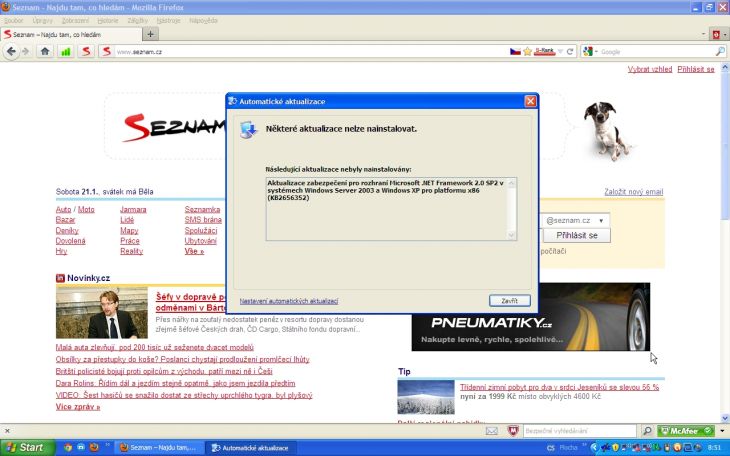Click the Přihlásit se login button
730x456 pixels.
tap(577, 235)
